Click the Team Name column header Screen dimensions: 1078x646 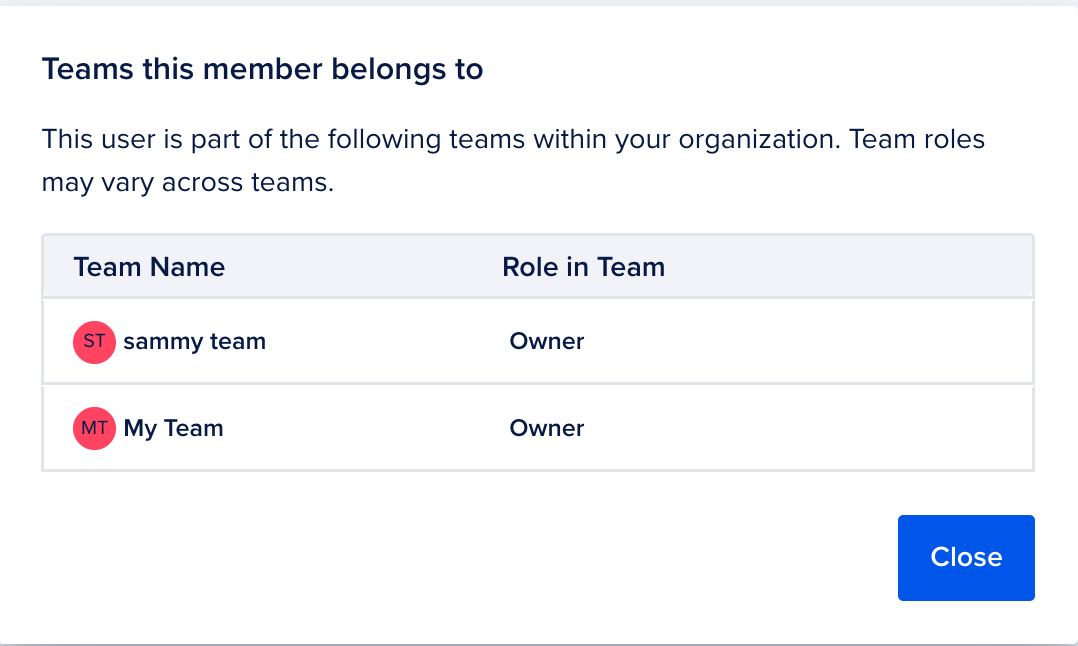pyautogui.click(x=149, y=267)
